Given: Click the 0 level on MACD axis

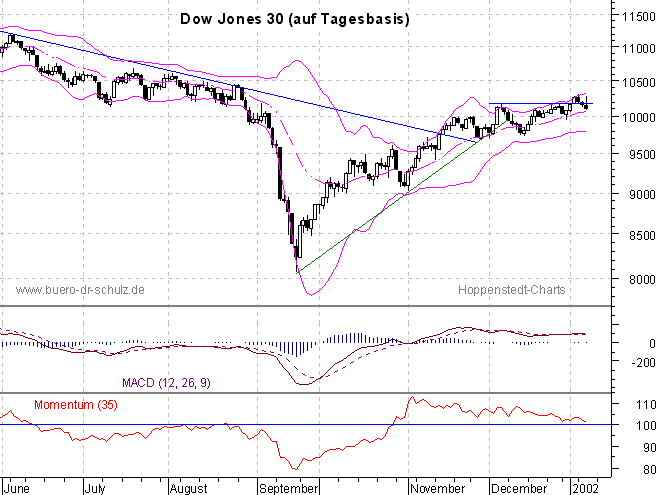Looking at the screenshot, I should tap(652, 344).
